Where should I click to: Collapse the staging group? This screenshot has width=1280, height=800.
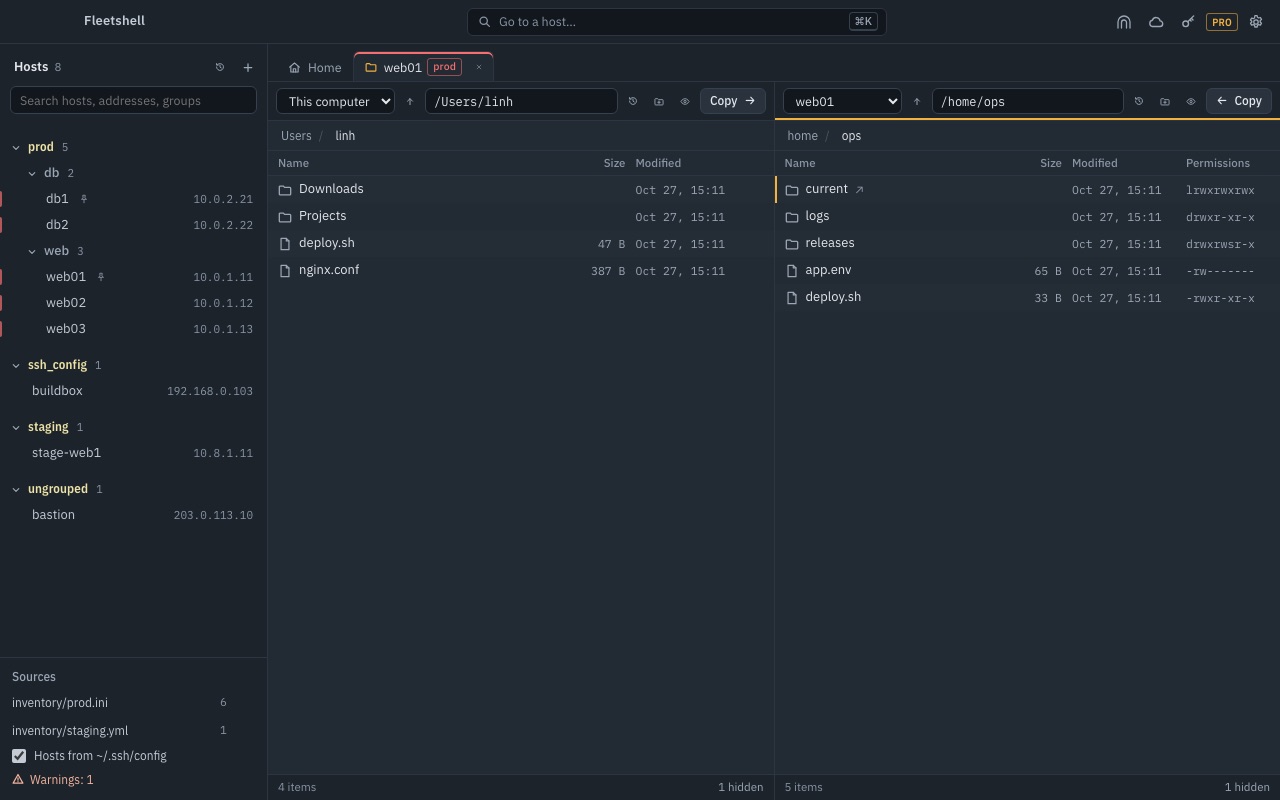coord(16,427)
